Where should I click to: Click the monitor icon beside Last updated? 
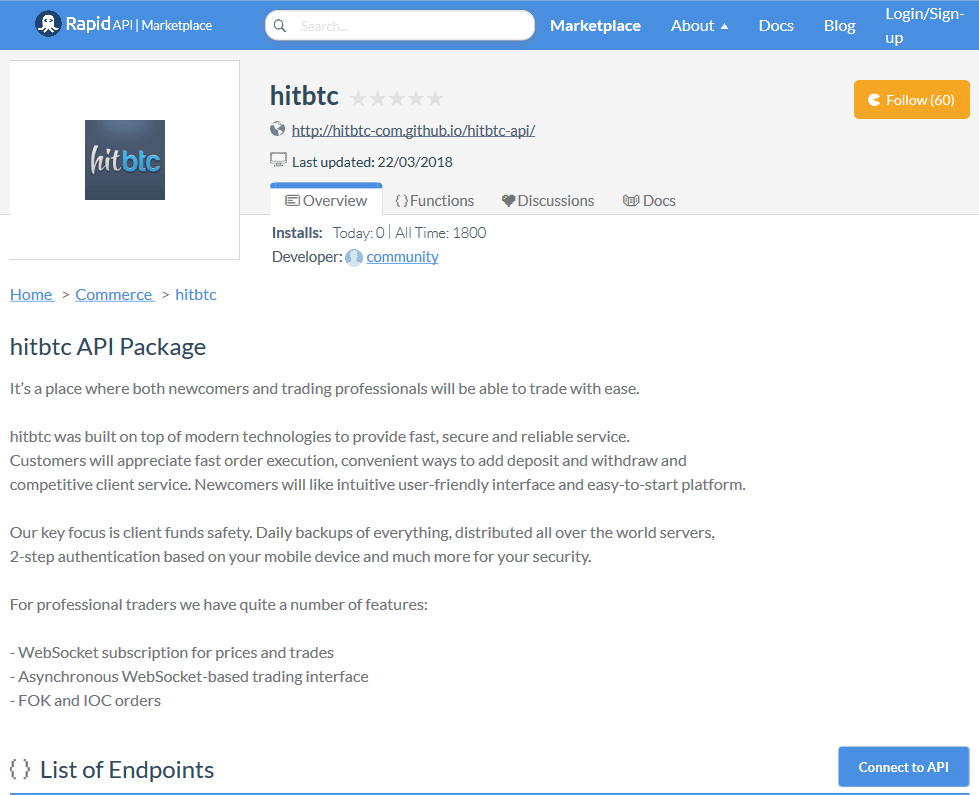278,160
